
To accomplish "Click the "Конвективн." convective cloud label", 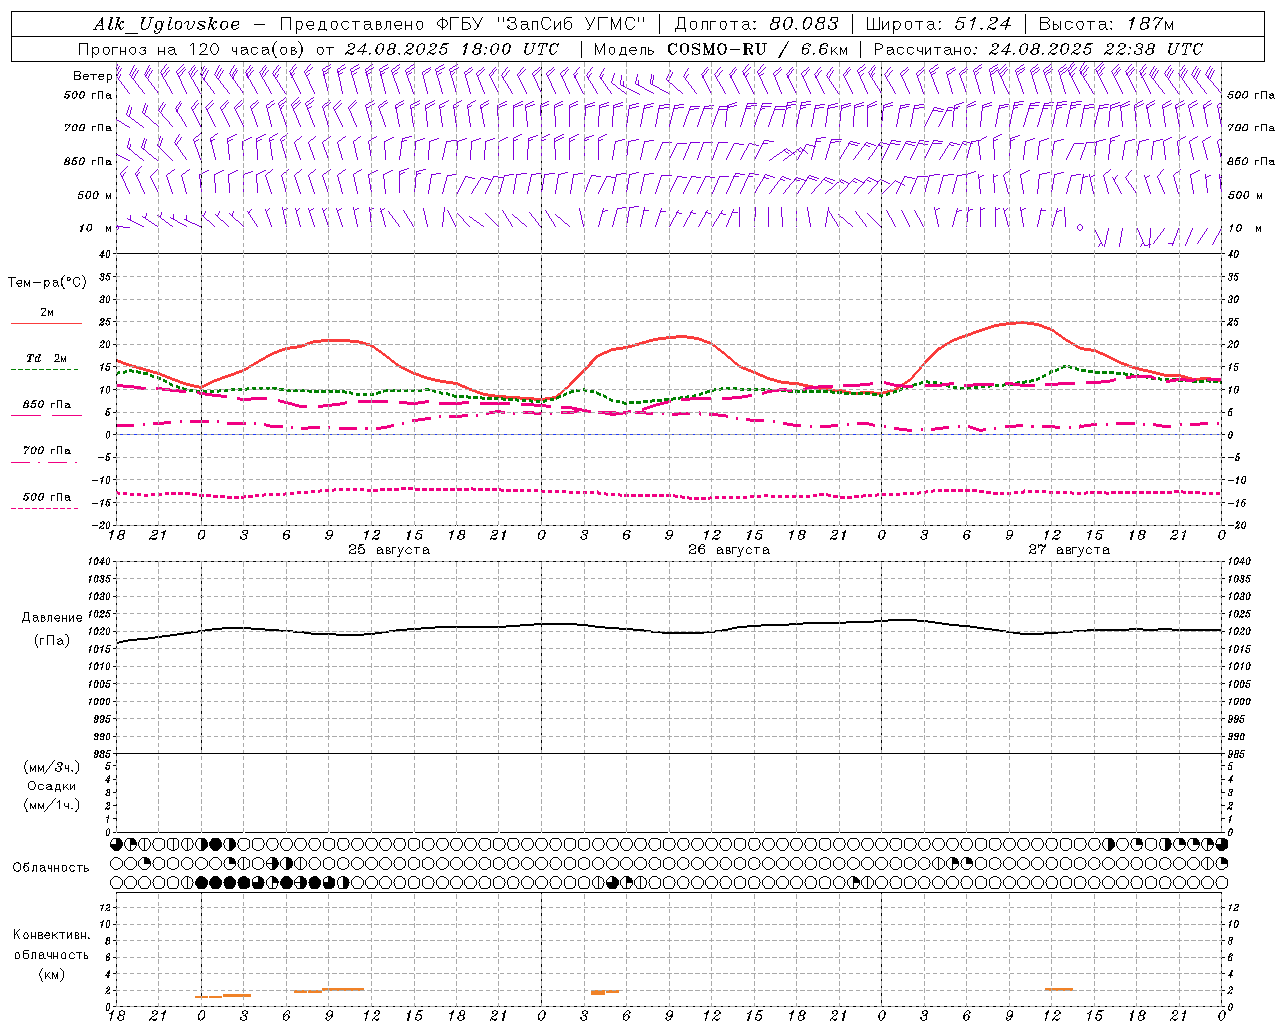I will pos(51,935).
